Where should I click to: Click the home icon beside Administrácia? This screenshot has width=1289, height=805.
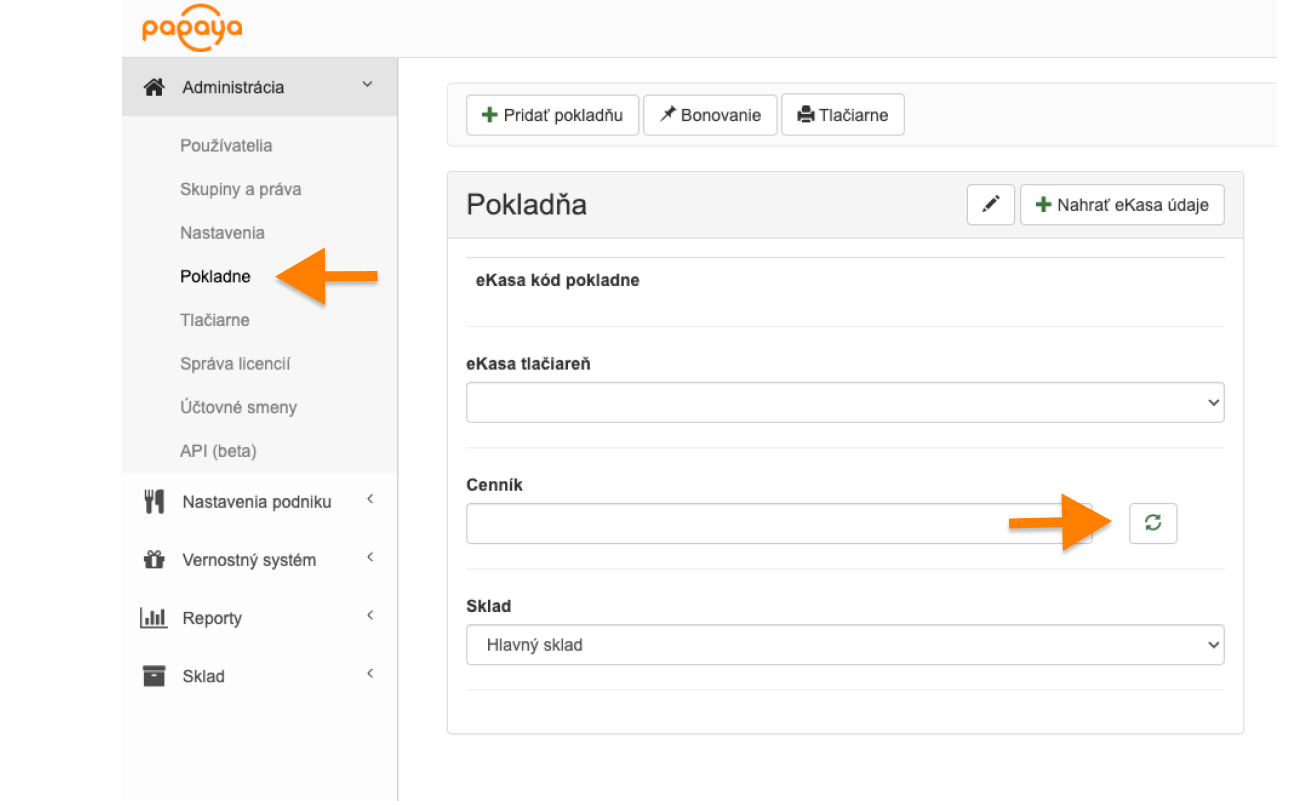click(x=154, y=88)
